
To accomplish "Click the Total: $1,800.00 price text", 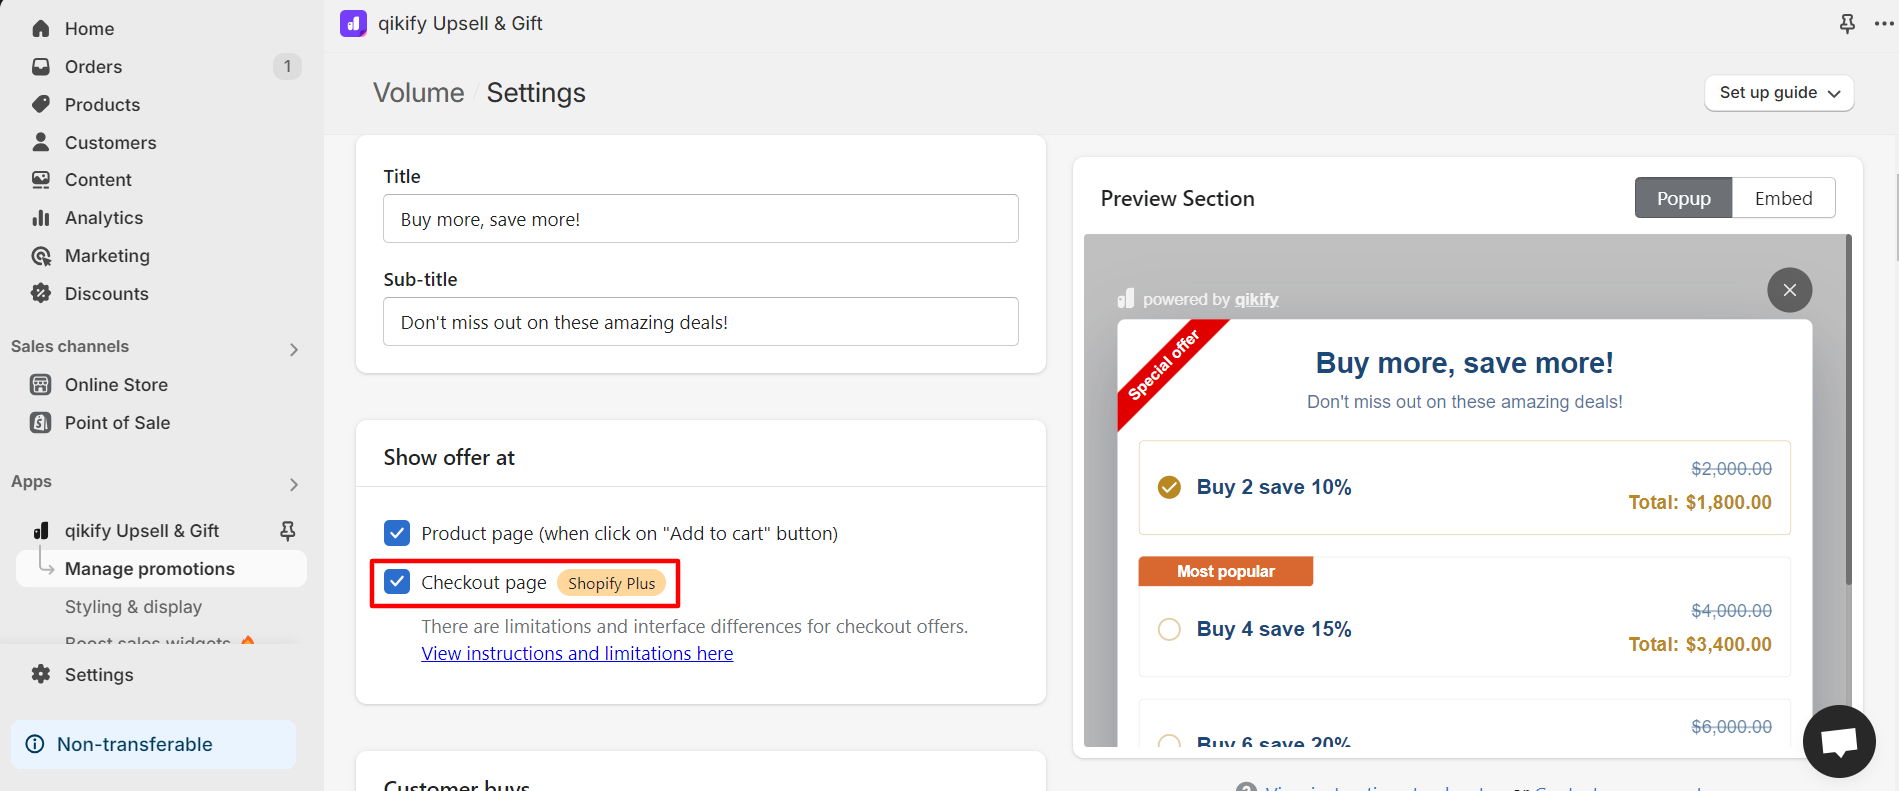I will (x=1700, y=502).
